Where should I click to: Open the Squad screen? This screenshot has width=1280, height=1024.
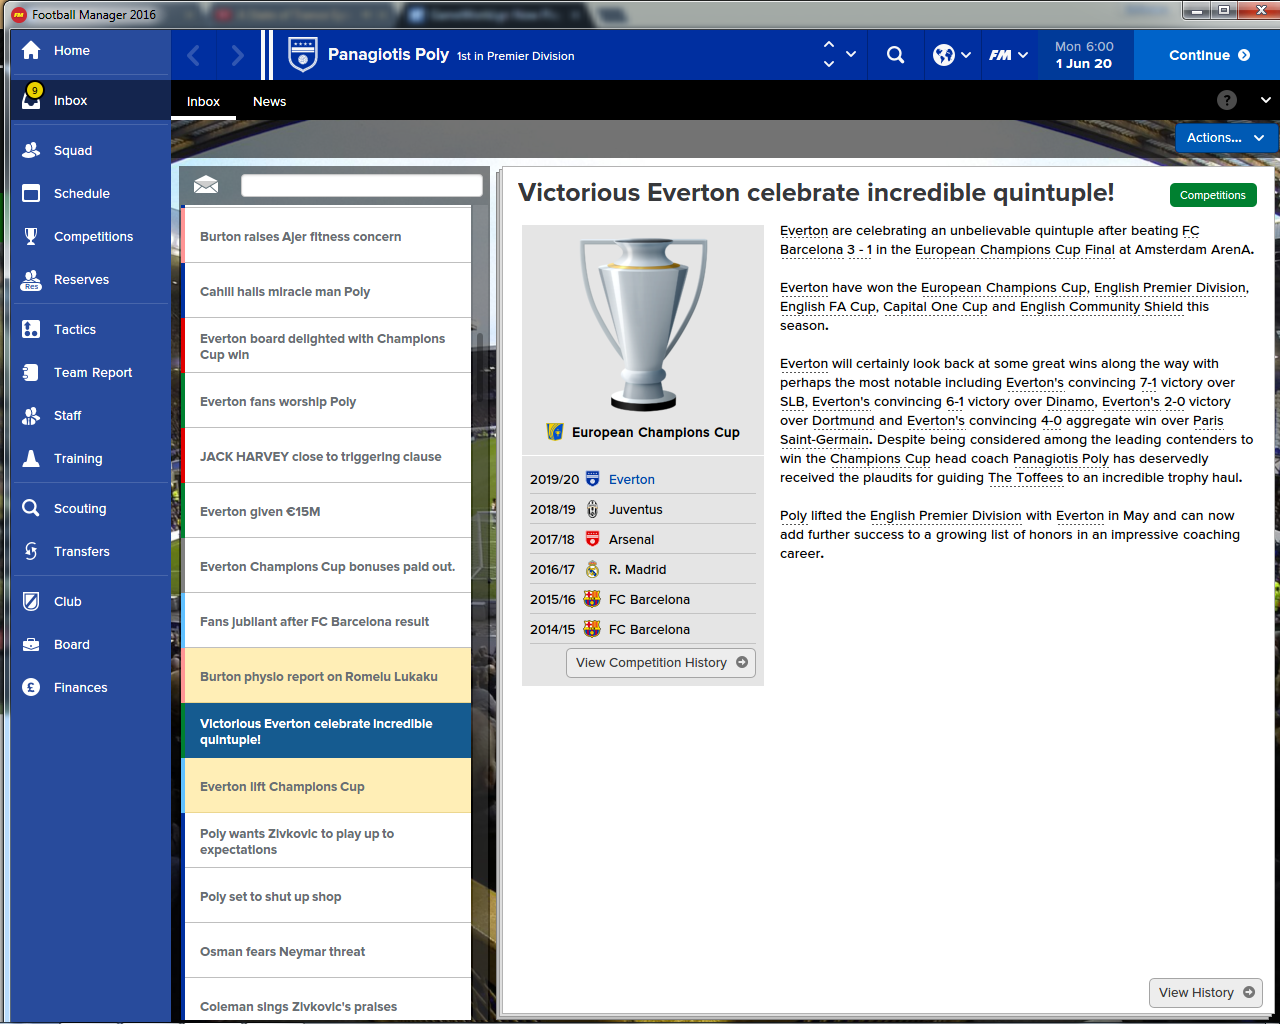[x=90, y=150]
